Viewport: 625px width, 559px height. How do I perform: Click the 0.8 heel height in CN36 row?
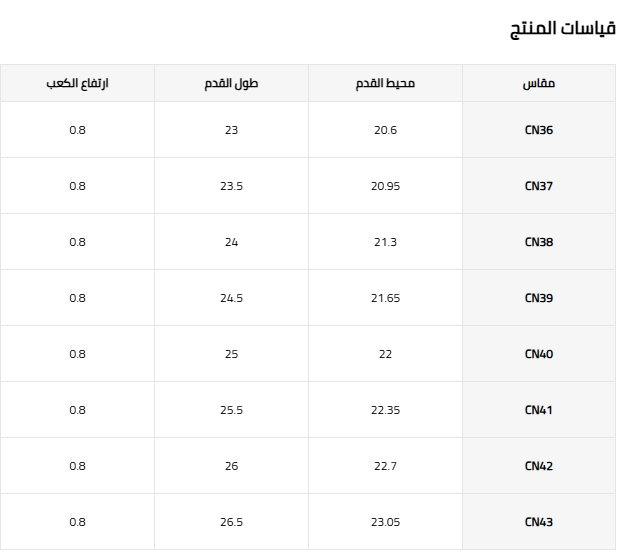[x=78, y=130]
